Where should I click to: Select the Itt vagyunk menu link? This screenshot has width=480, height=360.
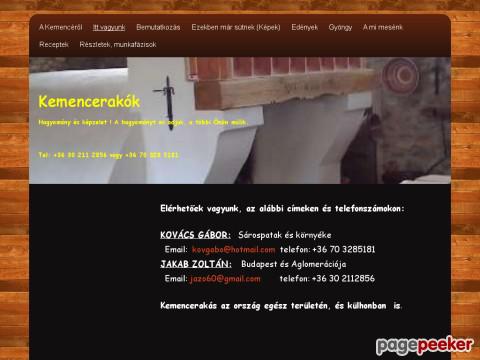[109, 27]
